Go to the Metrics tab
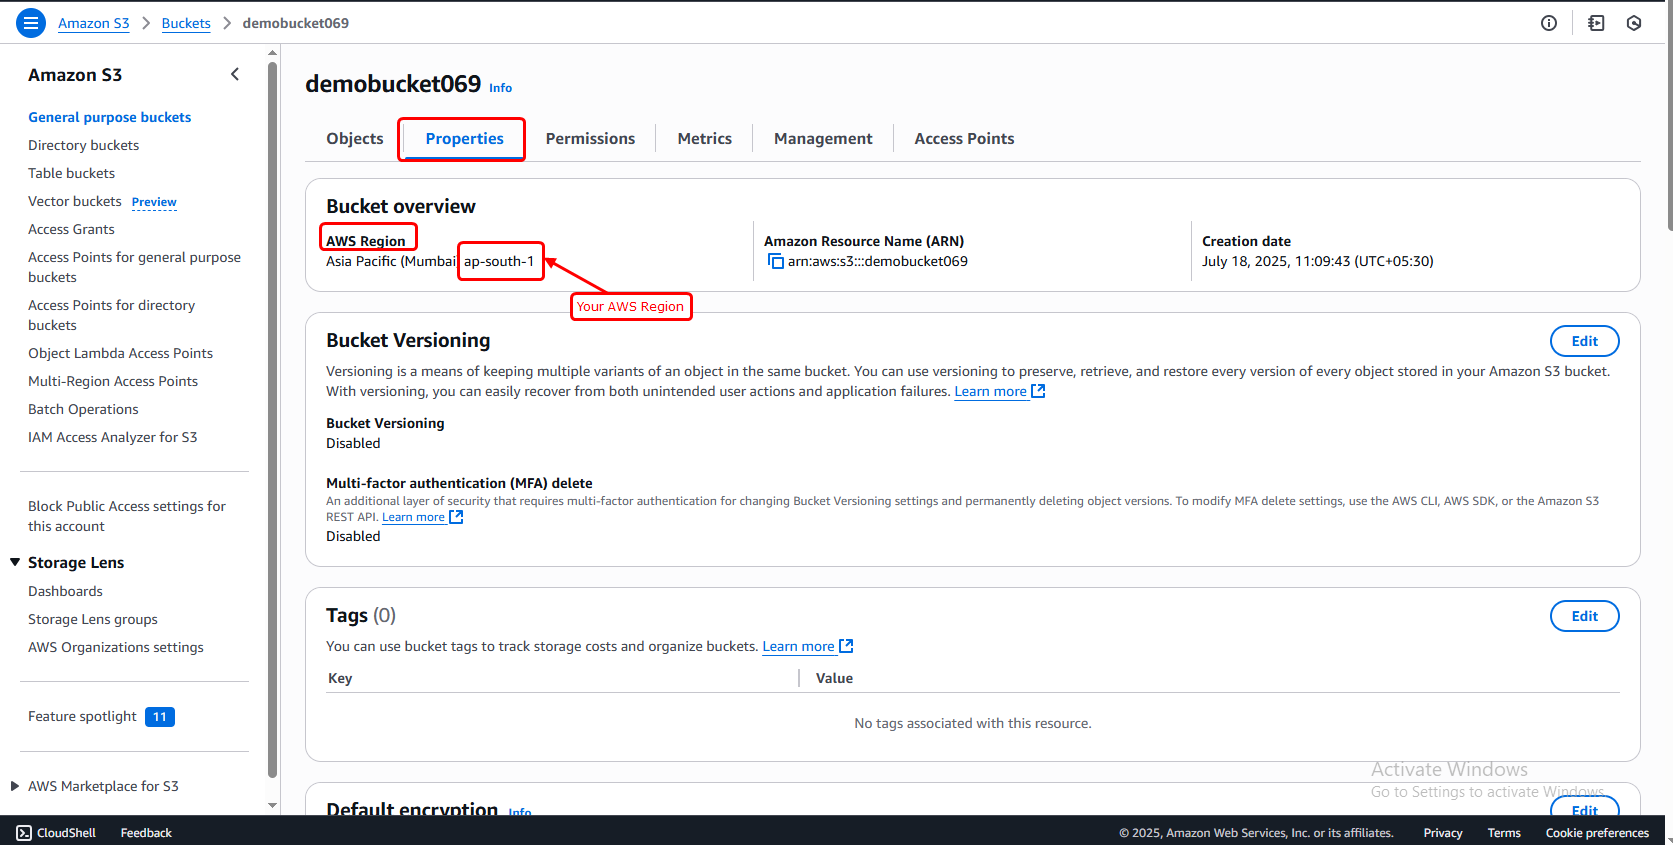This screenshot has width=1673, height=845. click(x=704, y=138)
